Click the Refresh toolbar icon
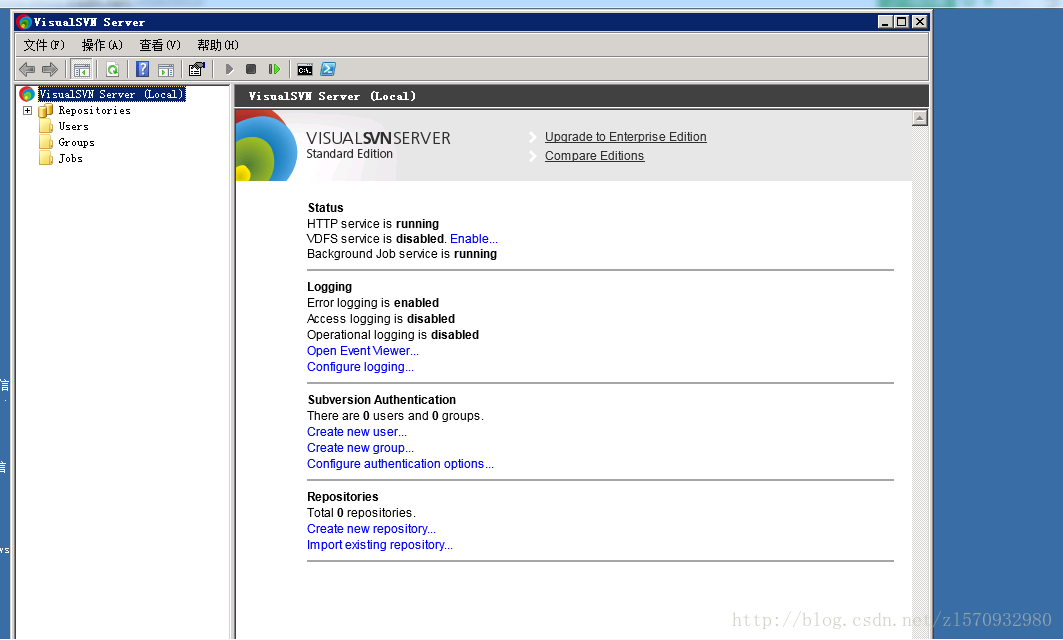 tap(113, 69)
